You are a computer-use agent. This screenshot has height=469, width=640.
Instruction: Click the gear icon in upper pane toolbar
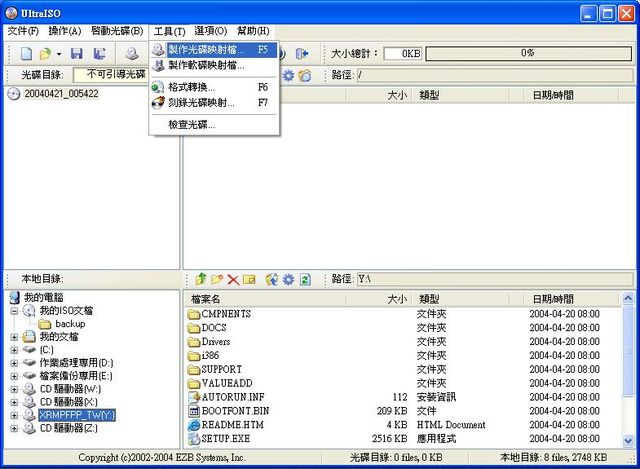point(288,76)
